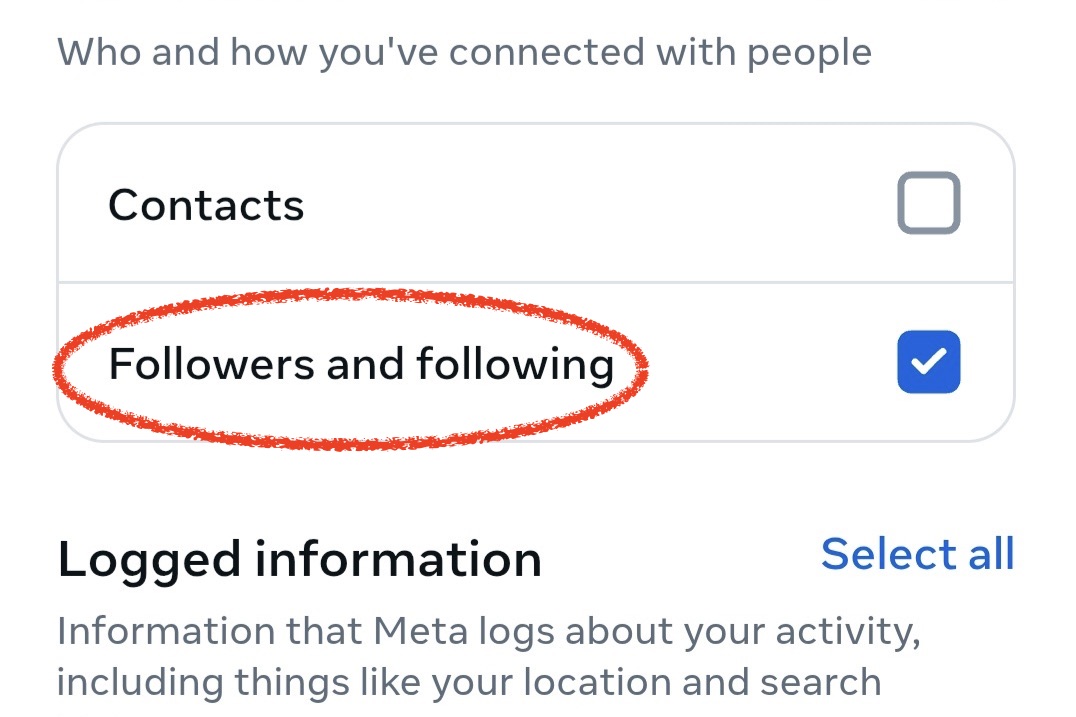
Task: Click the word 'Followers' in second row
Action: (x=211, y=363)
